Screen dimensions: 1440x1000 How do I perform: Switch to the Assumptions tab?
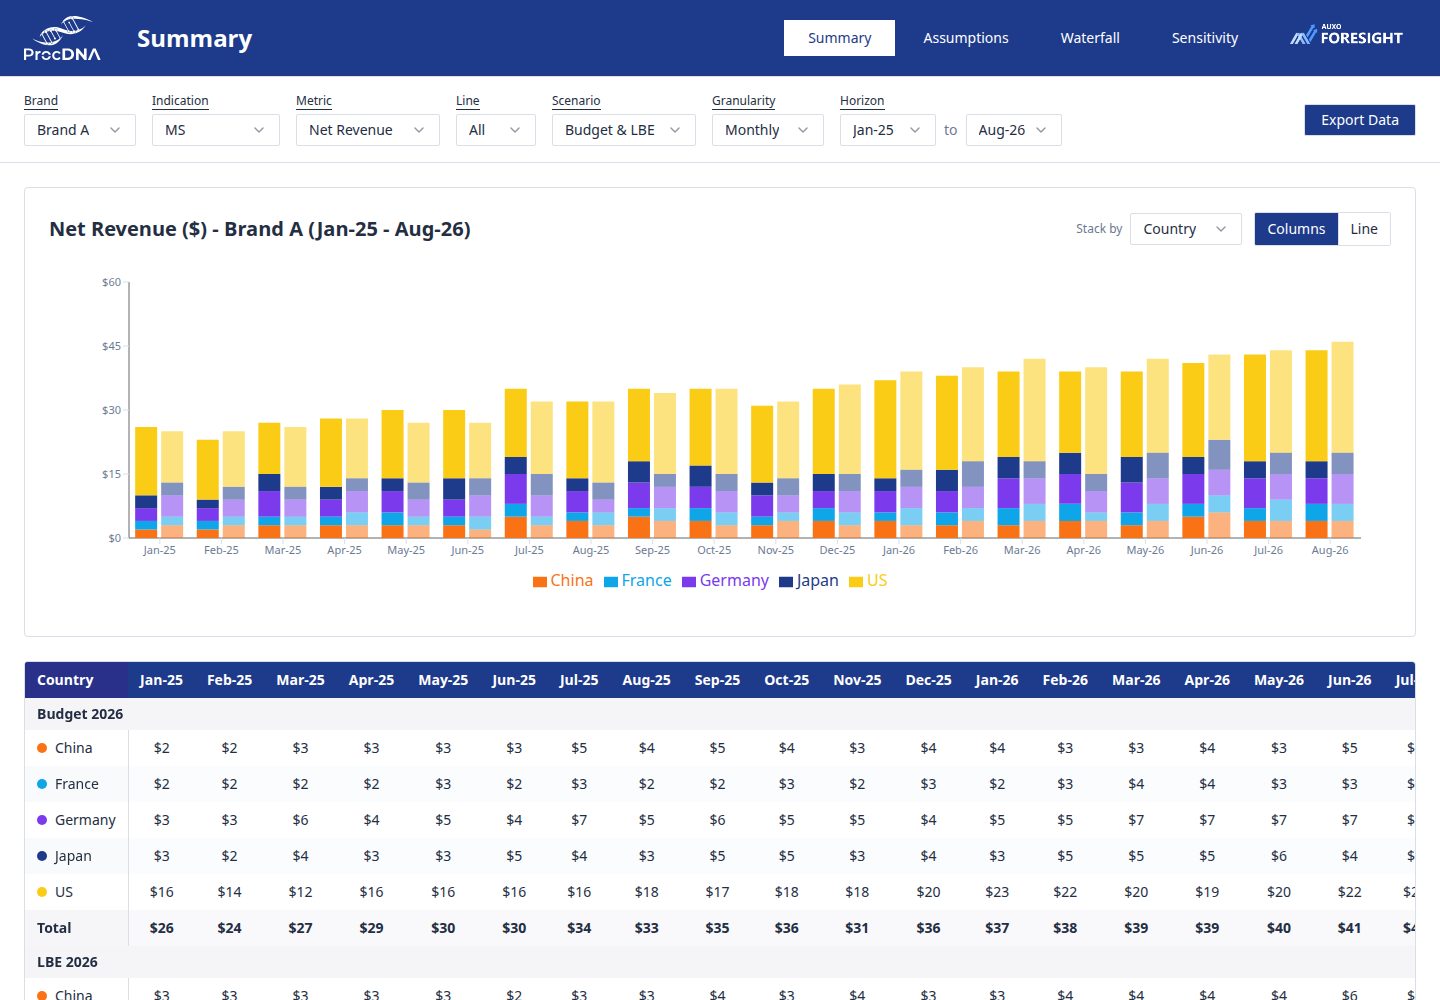tap(965, 38)
